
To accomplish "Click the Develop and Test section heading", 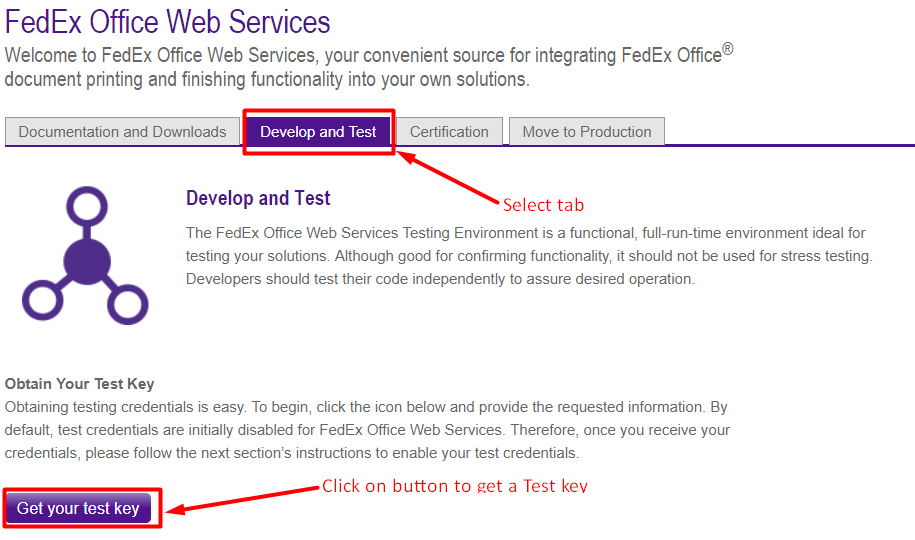I will point(258,198).
